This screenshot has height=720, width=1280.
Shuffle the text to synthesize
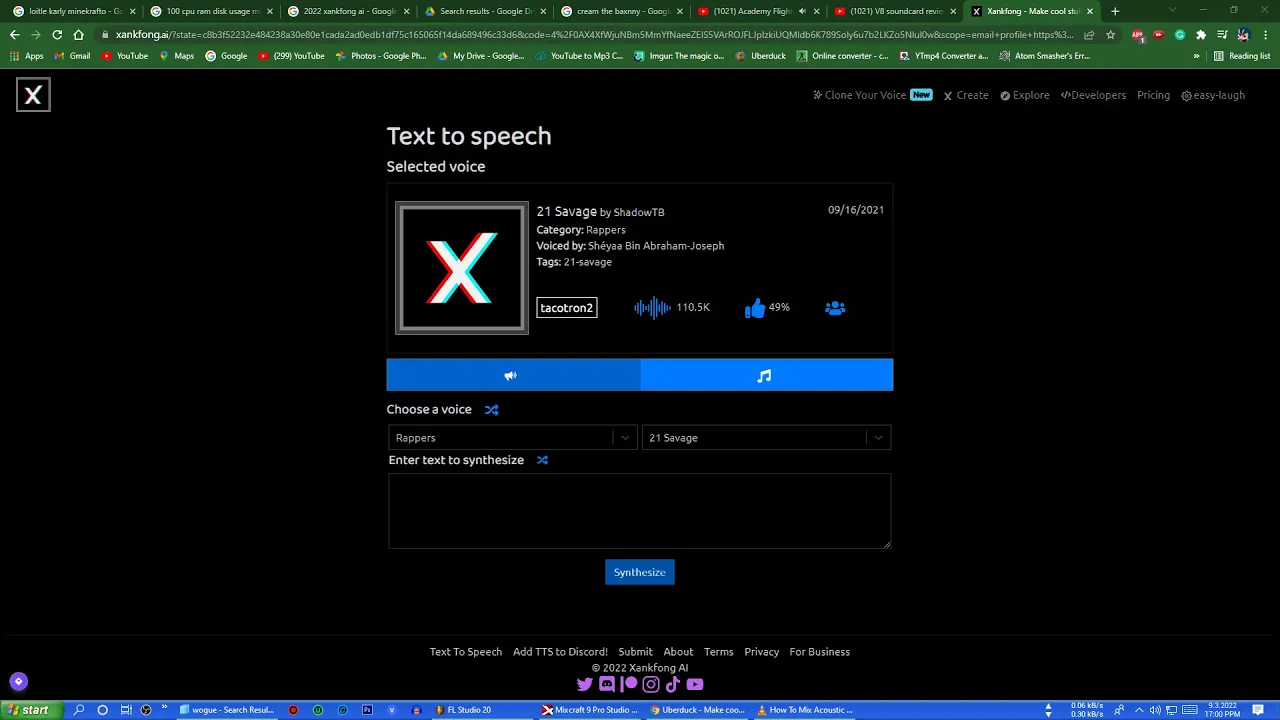[542, 460]
